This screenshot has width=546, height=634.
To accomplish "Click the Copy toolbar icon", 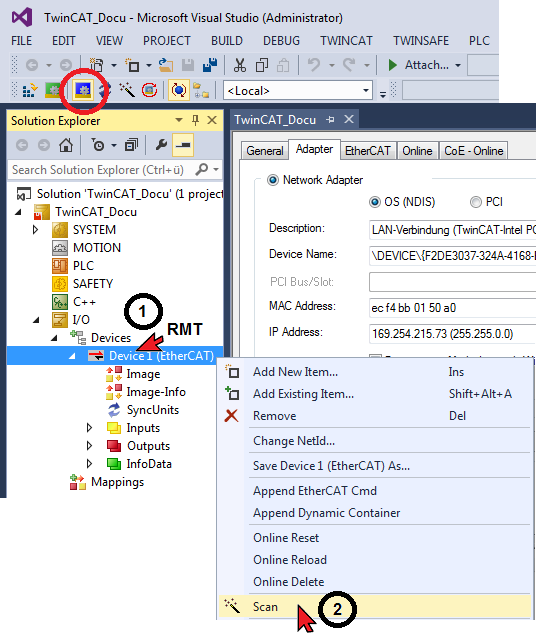I will coord(262,65).
